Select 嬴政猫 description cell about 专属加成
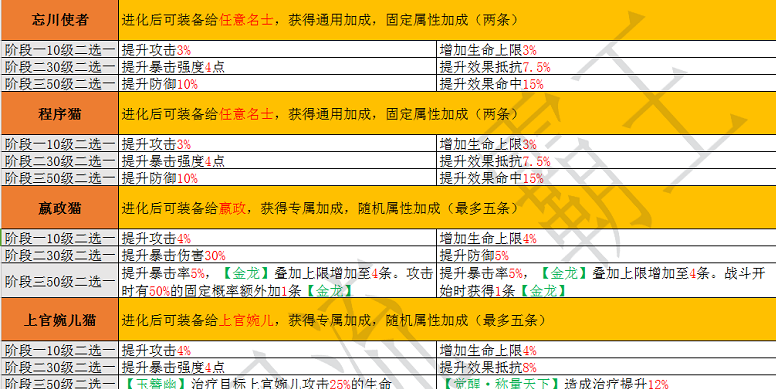 click(447, 207)
